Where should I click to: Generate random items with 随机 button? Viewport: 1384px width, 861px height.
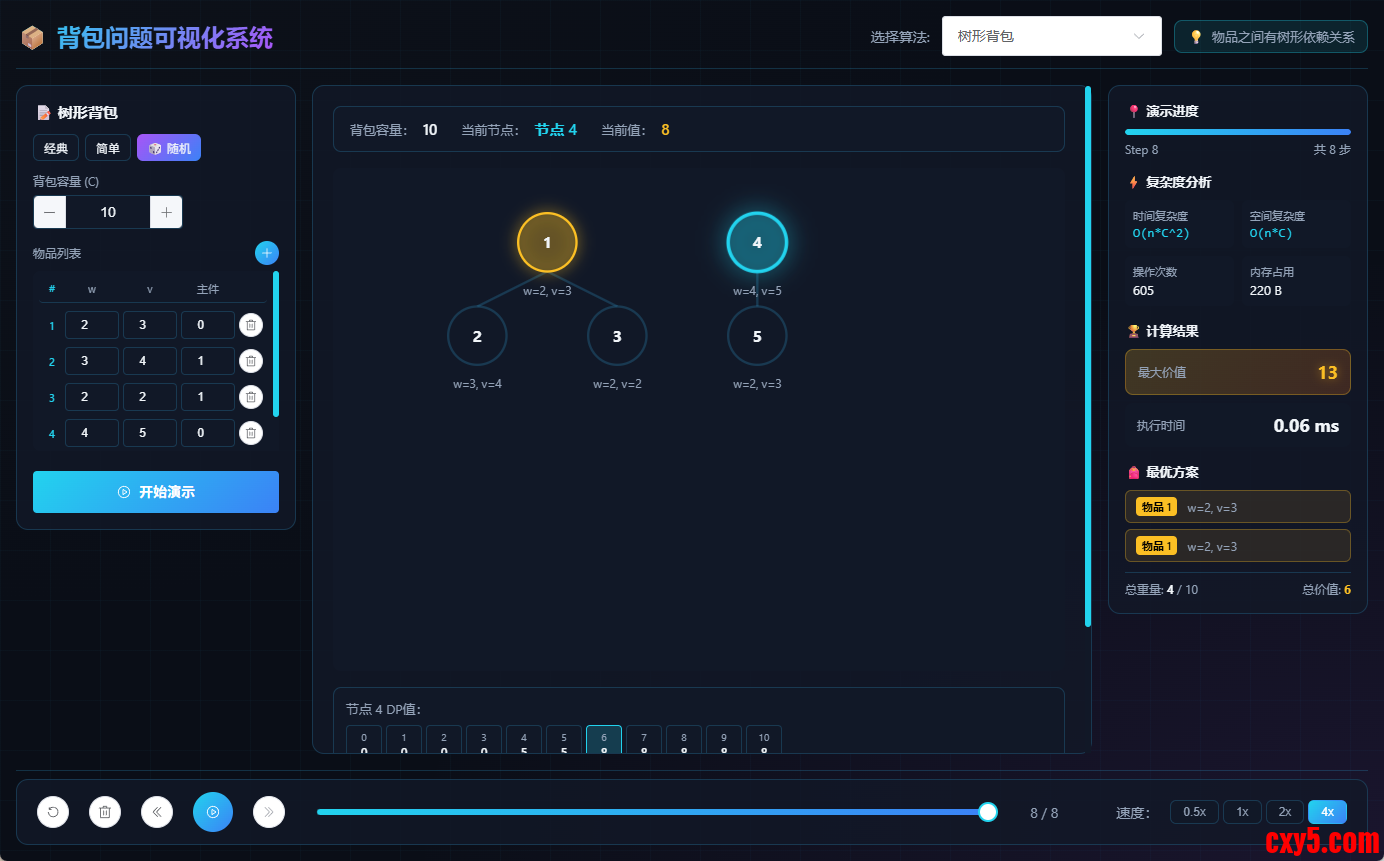click(169, 148)
